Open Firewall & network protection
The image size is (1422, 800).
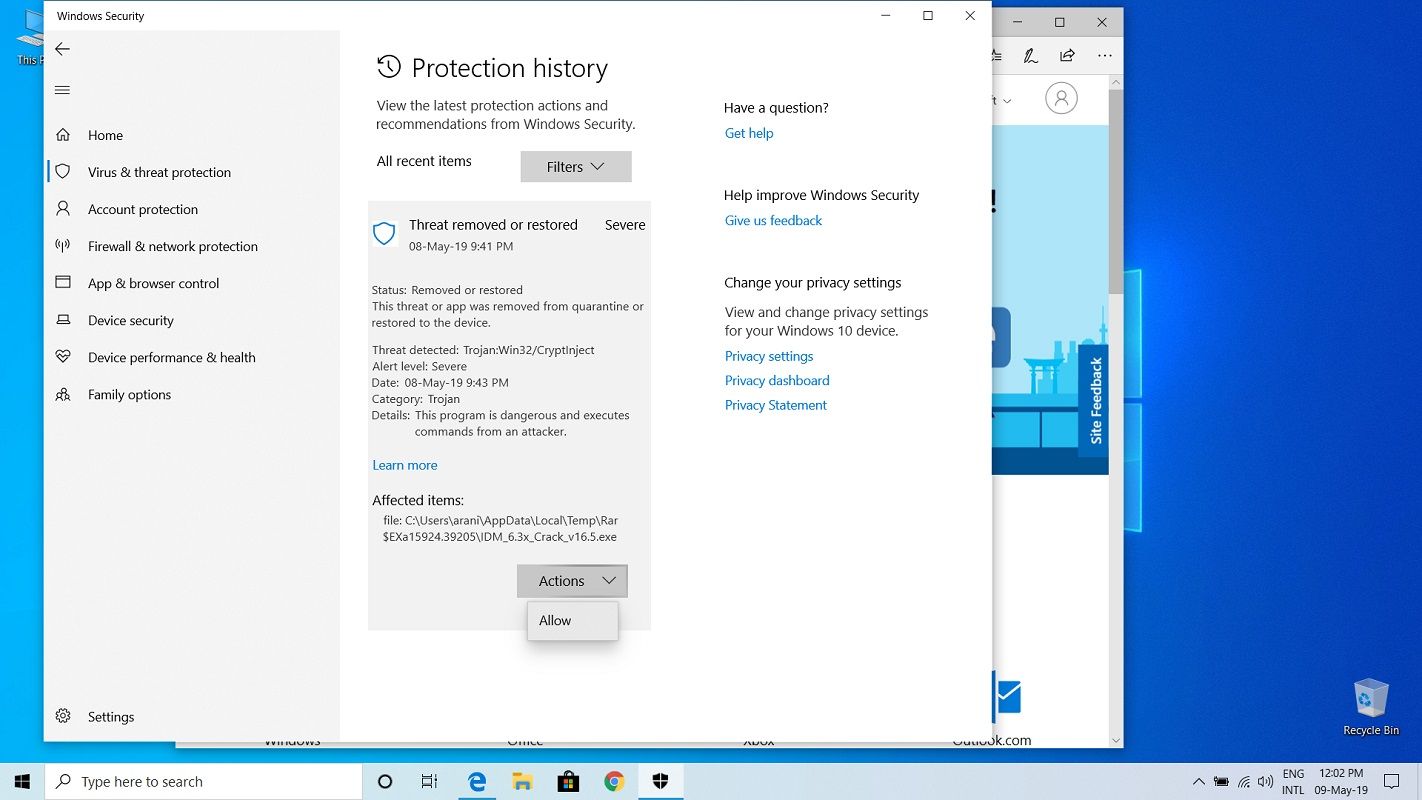point(172,246)
